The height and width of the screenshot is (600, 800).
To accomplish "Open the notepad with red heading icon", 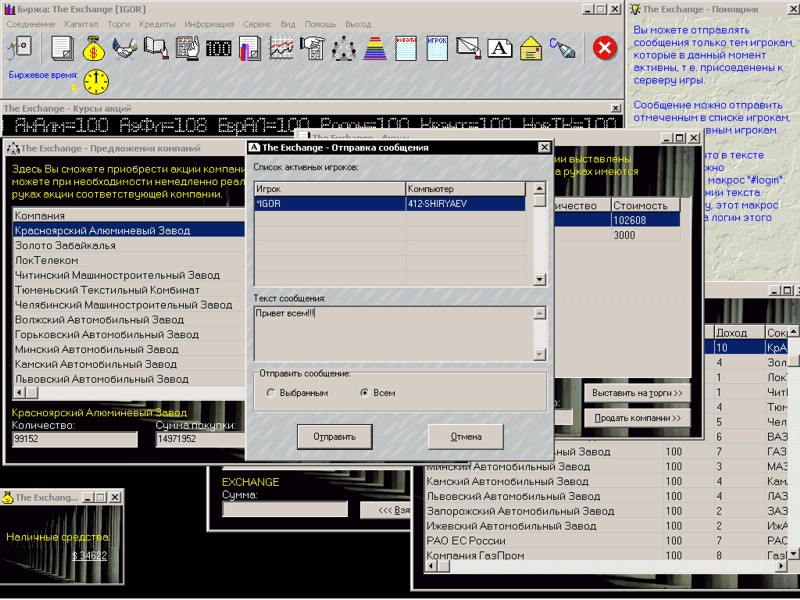I will [406, 48].
